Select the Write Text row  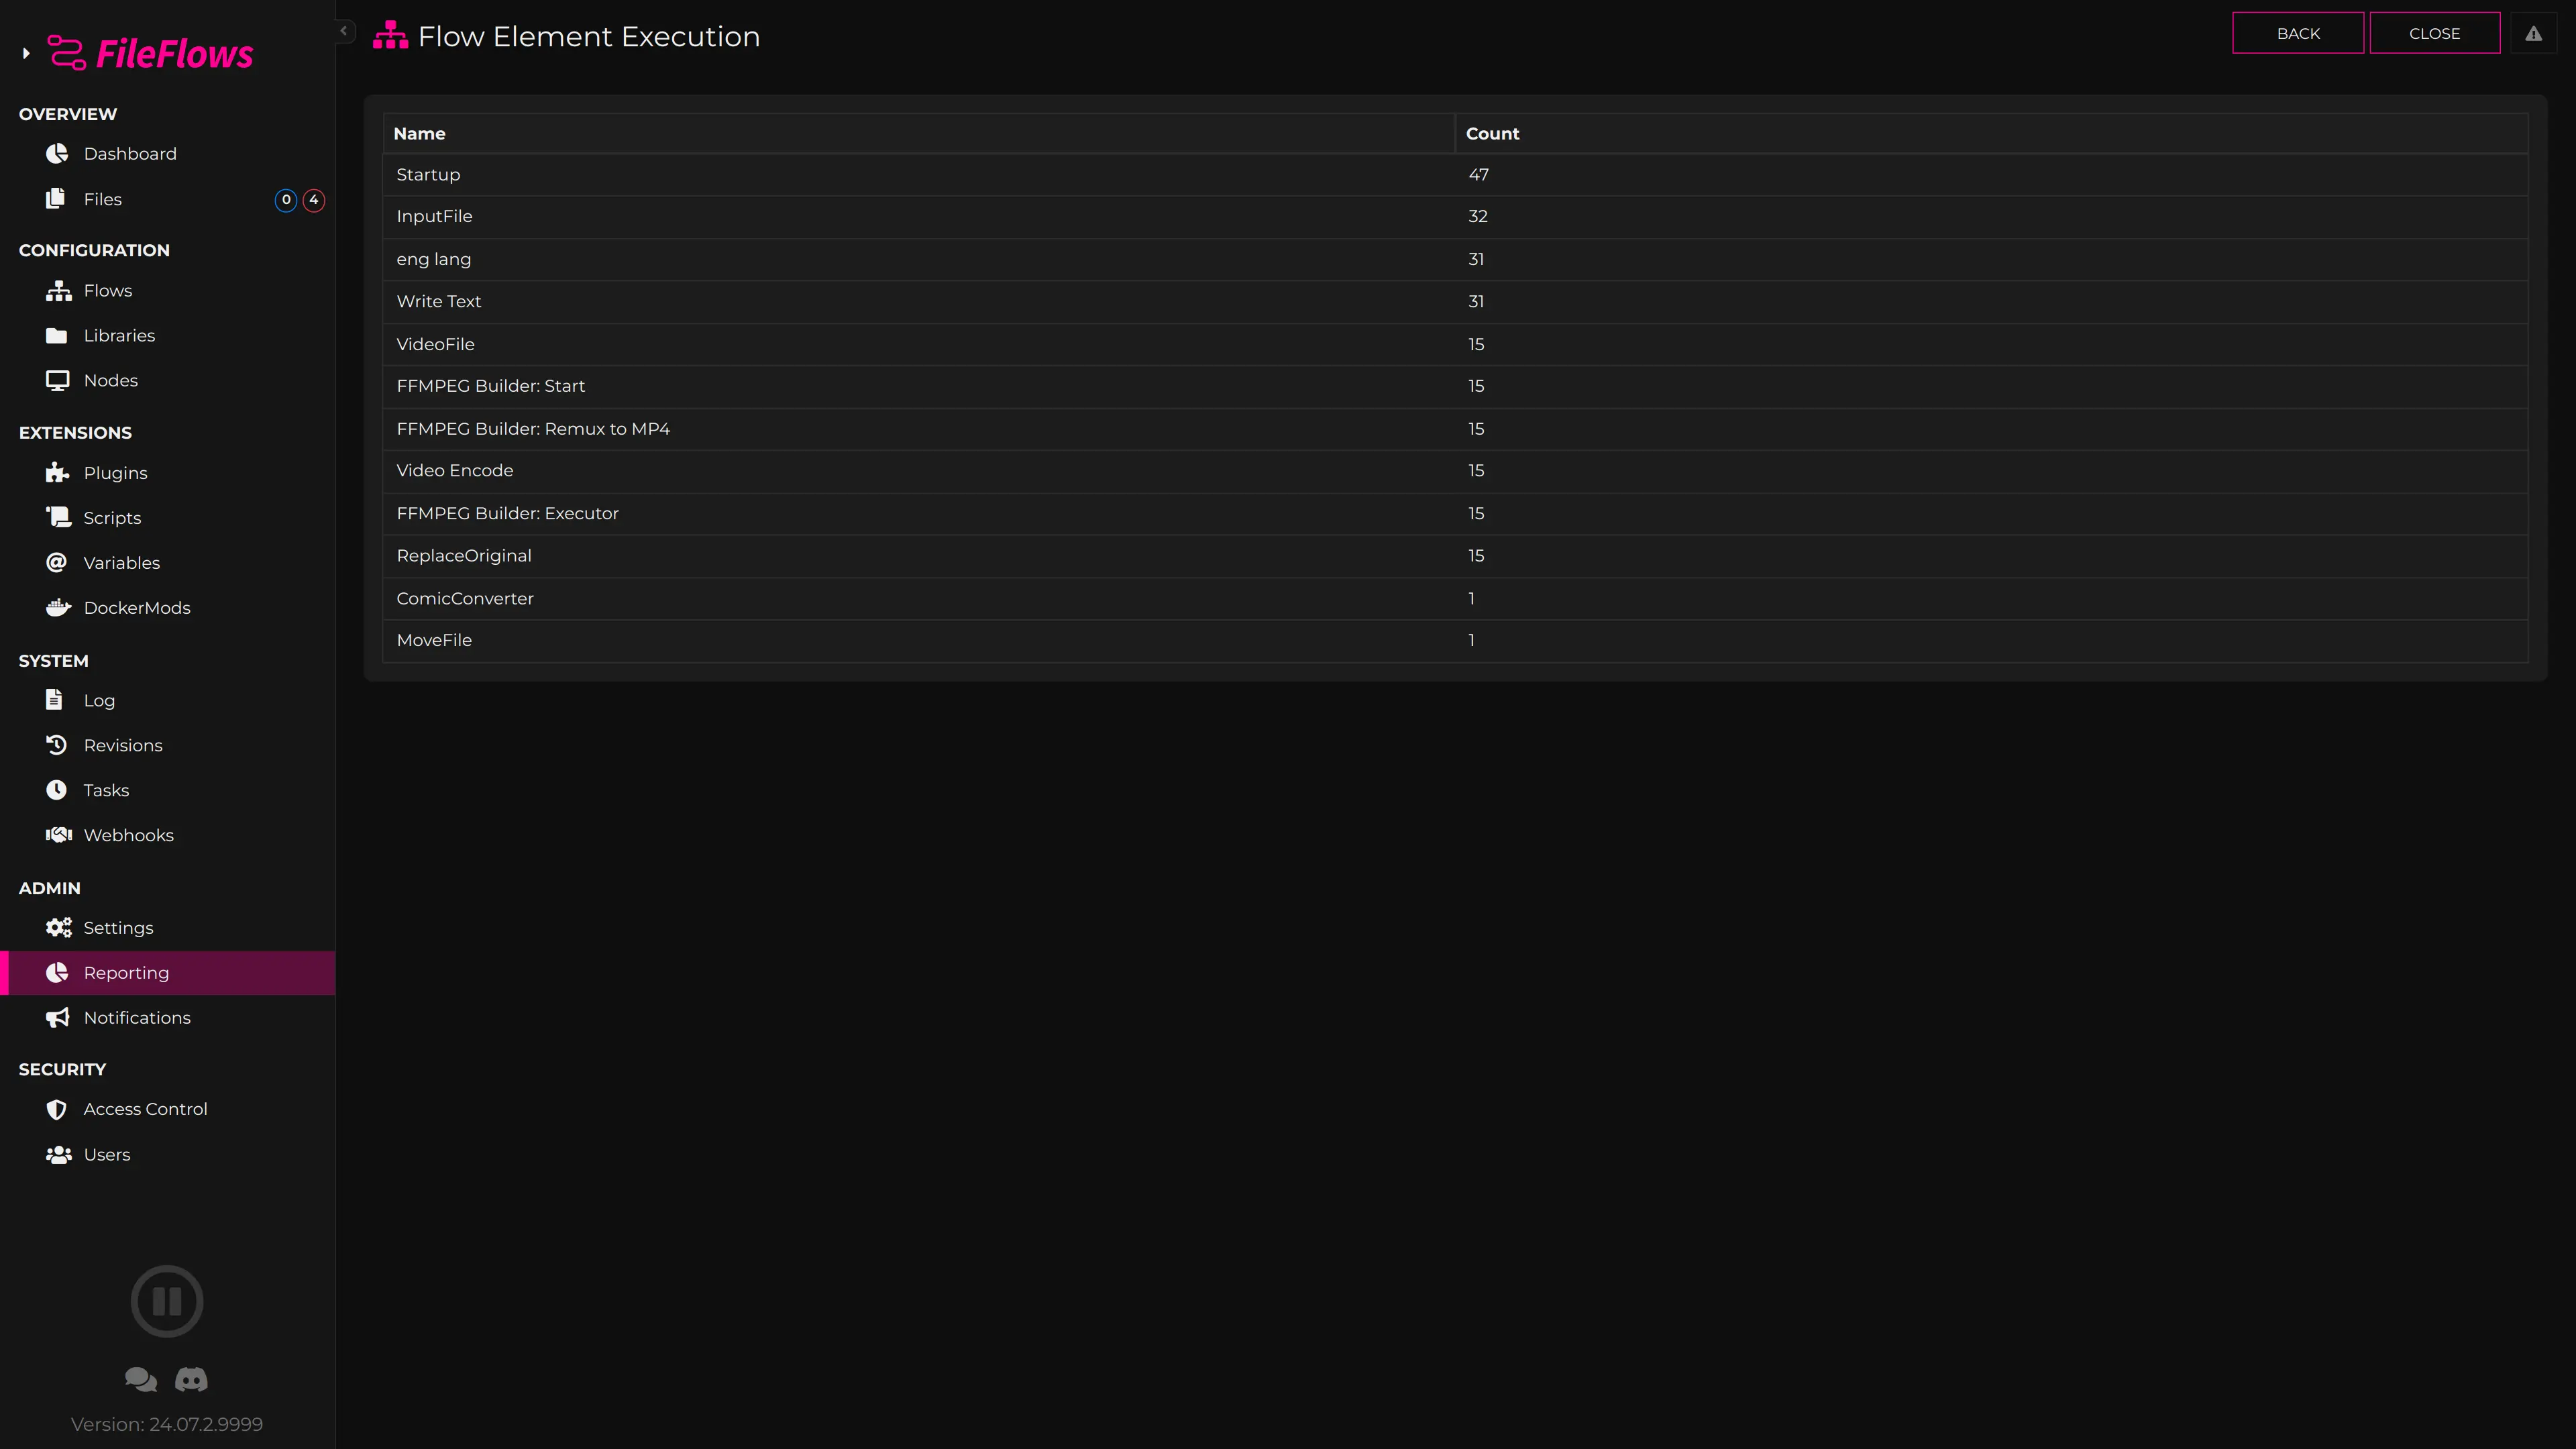click(x=1455, y=301)
